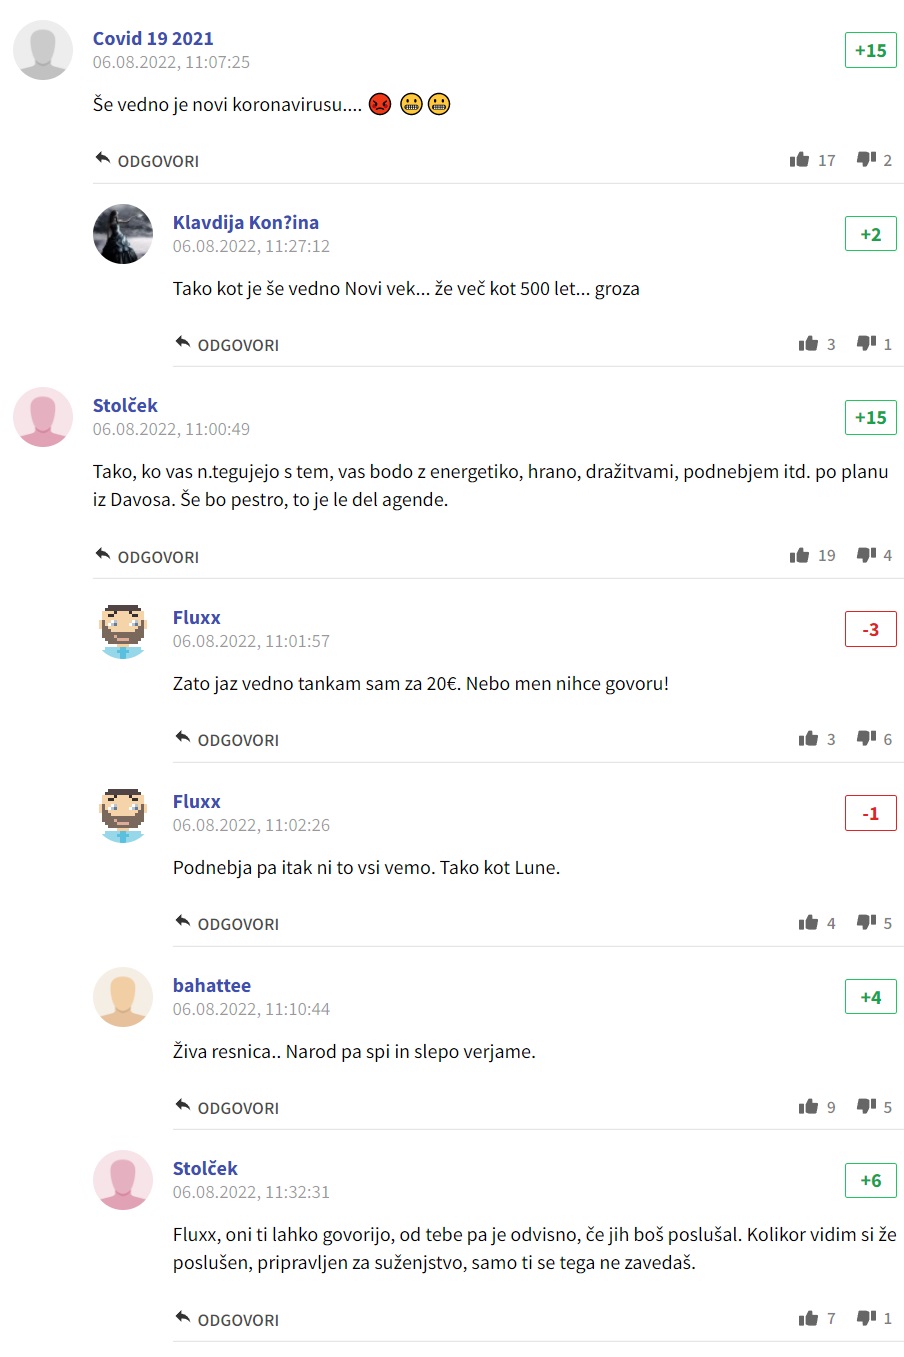This screenshot has width=904, height=1357.
Task: Reply to the Covid 19 2021 comment
Action: point(147,161)
